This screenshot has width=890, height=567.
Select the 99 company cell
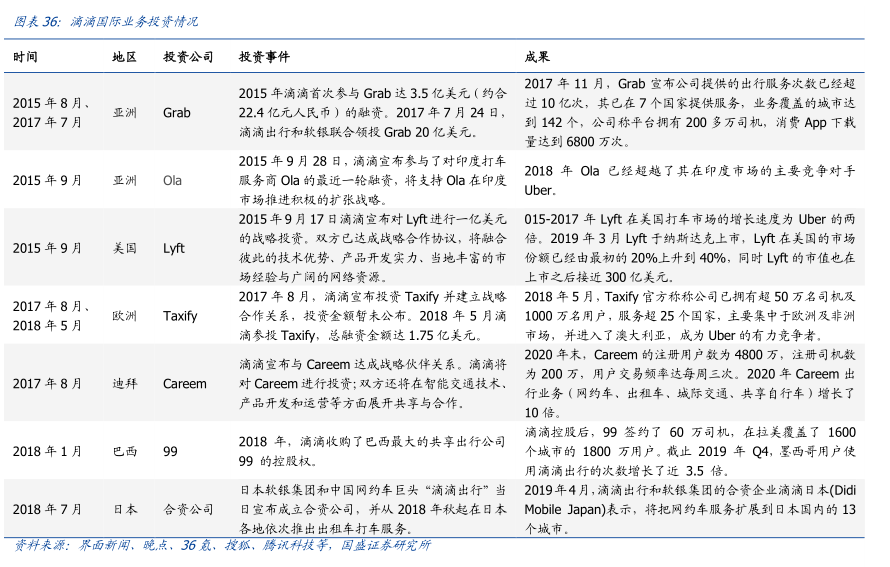(x=170, y=451)
